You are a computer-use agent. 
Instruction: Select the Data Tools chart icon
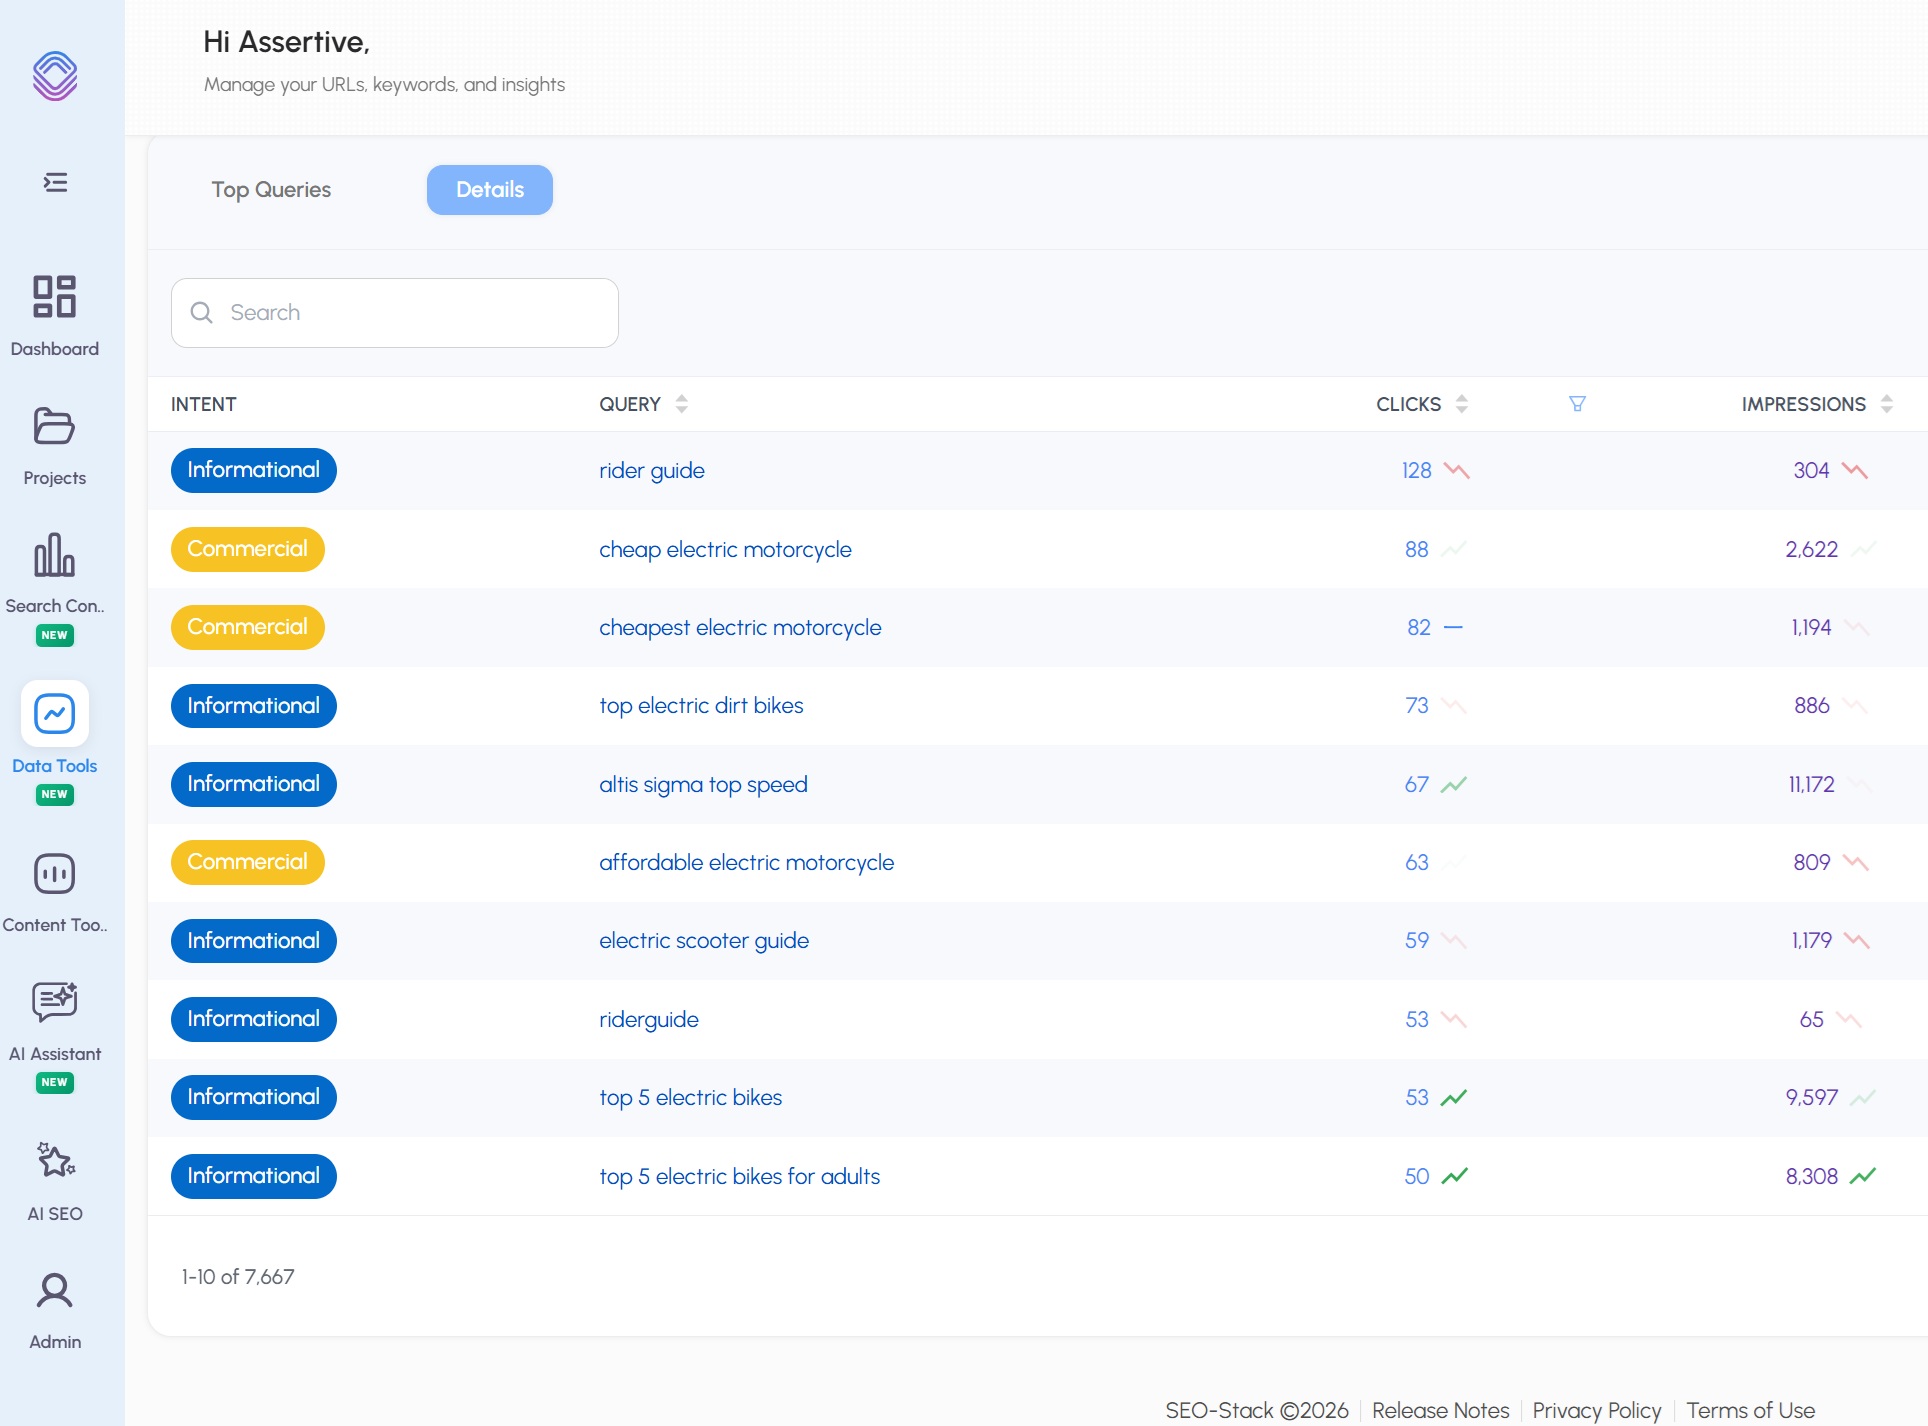[55, 714]
